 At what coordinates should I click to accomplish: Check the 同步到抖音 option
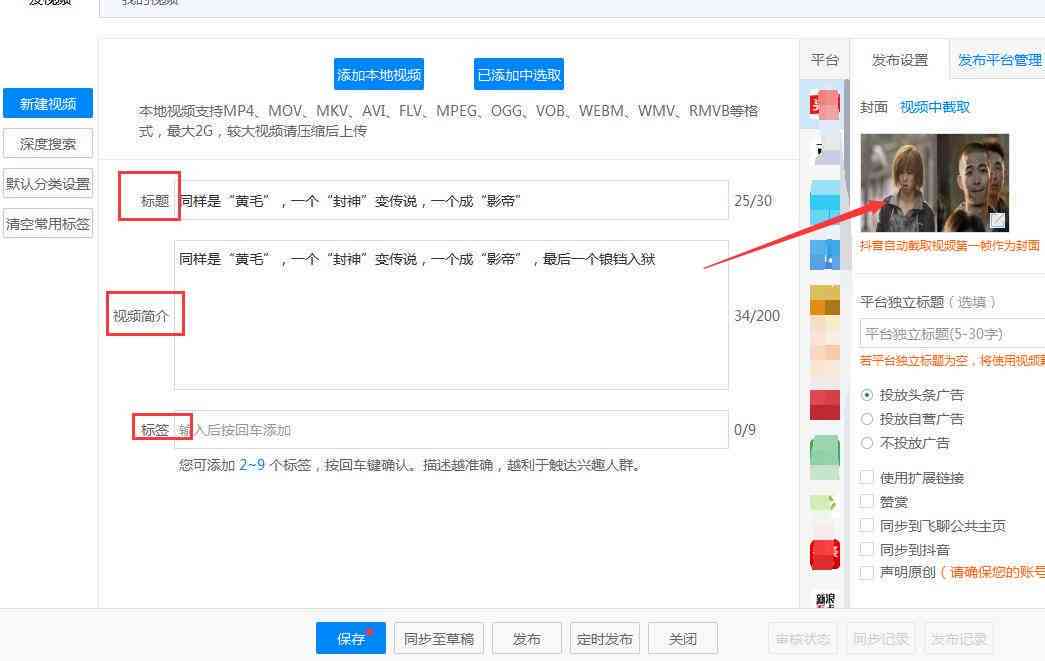click(866, 549)
